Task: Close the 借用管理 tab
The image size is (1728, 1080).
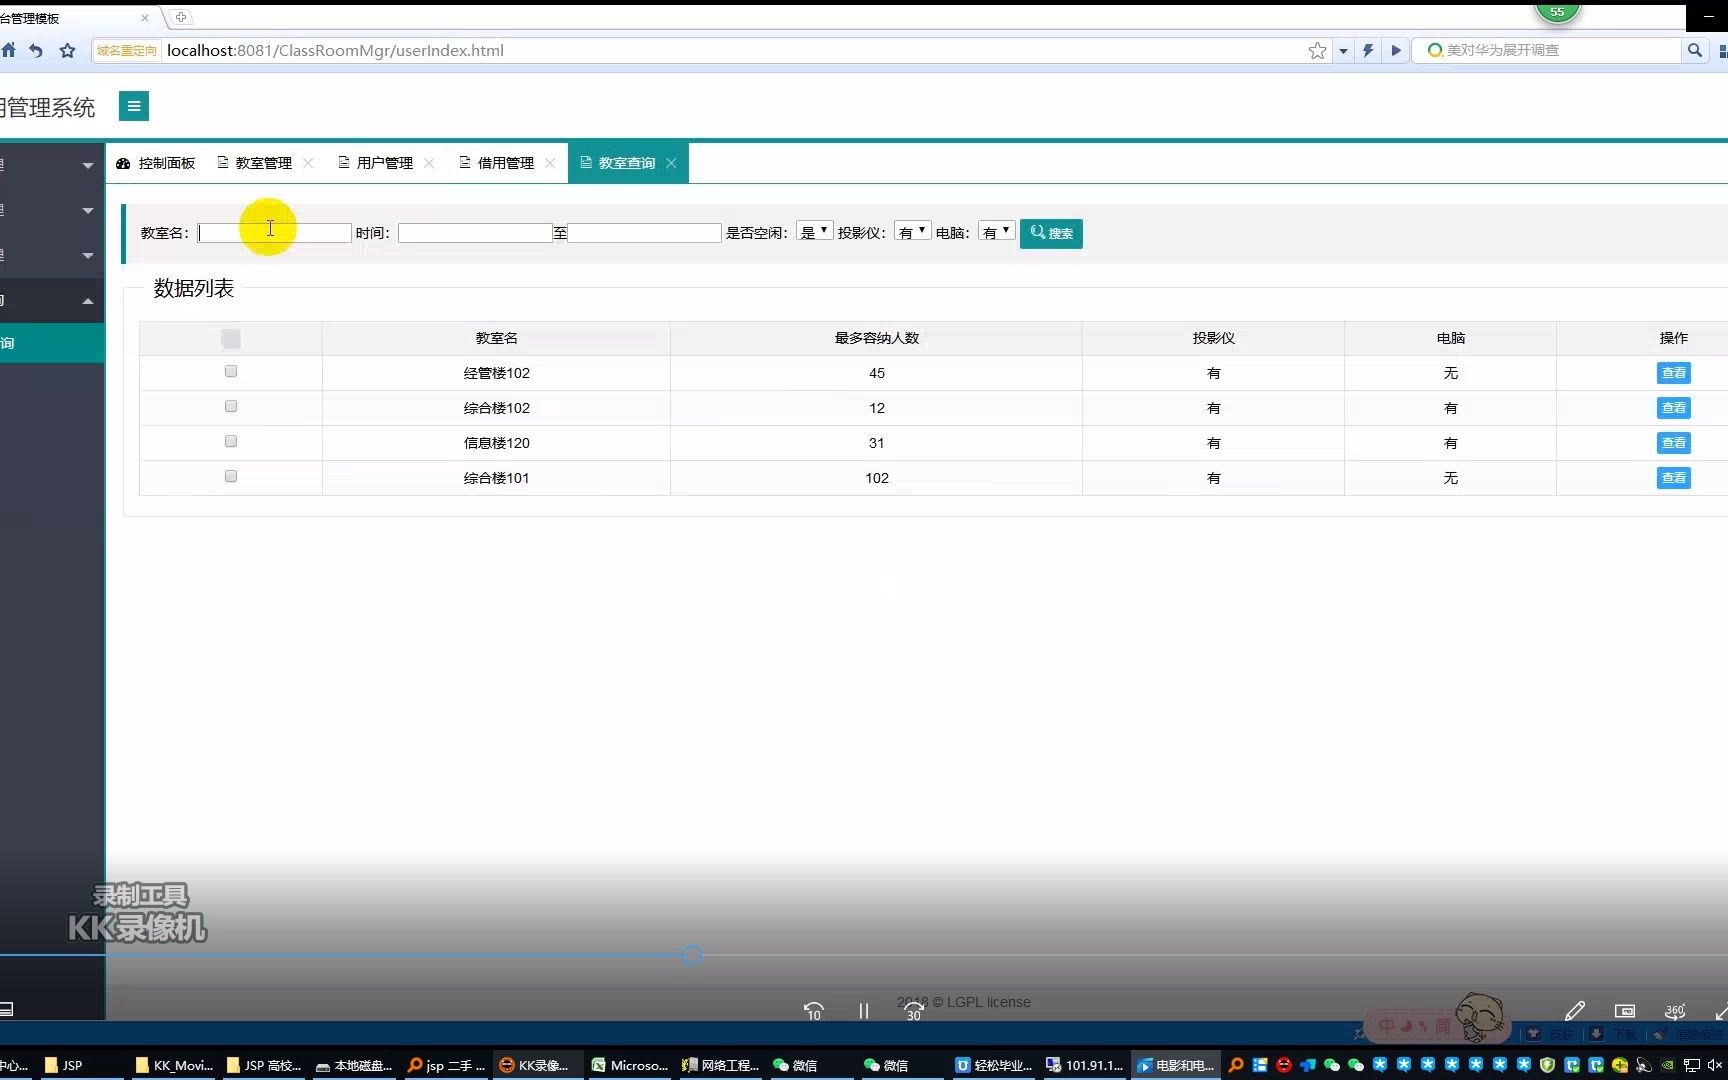Action: coord(550,163)
